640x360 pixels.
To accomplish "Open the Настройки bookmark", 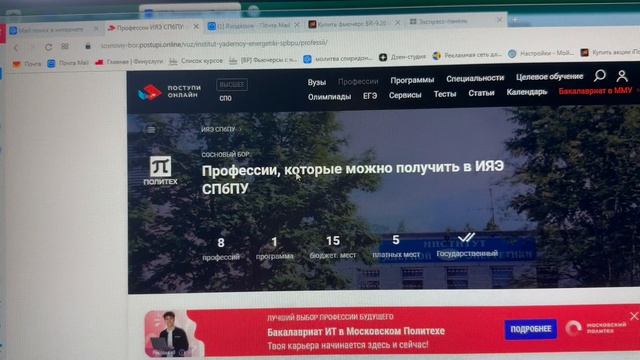I will [541, 53].
